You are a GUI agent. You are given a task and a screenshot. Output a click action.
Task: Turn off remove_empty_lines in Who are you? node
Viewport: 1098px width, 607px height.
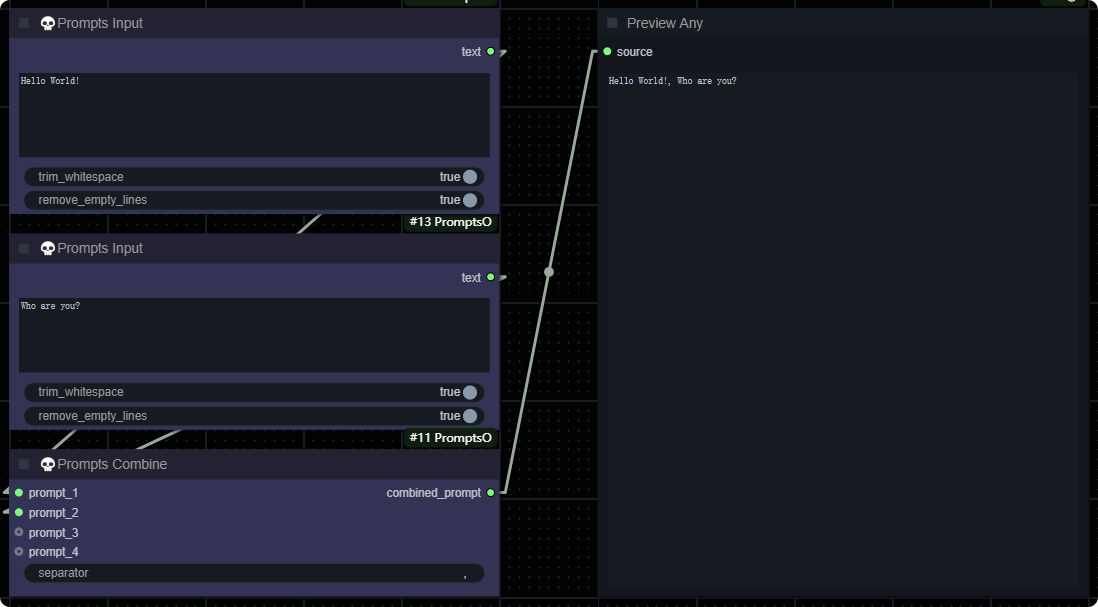point(469,416)
